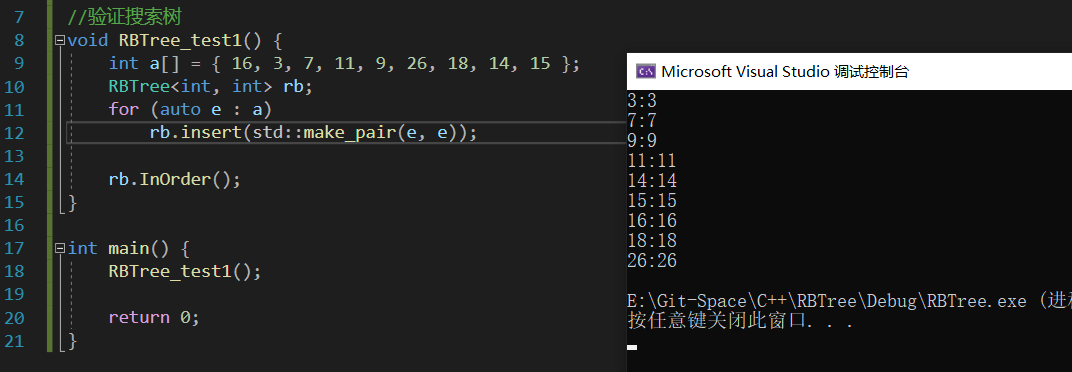
Task: Click the rb.insert call on line 12
Action: [x=312, y=133]
